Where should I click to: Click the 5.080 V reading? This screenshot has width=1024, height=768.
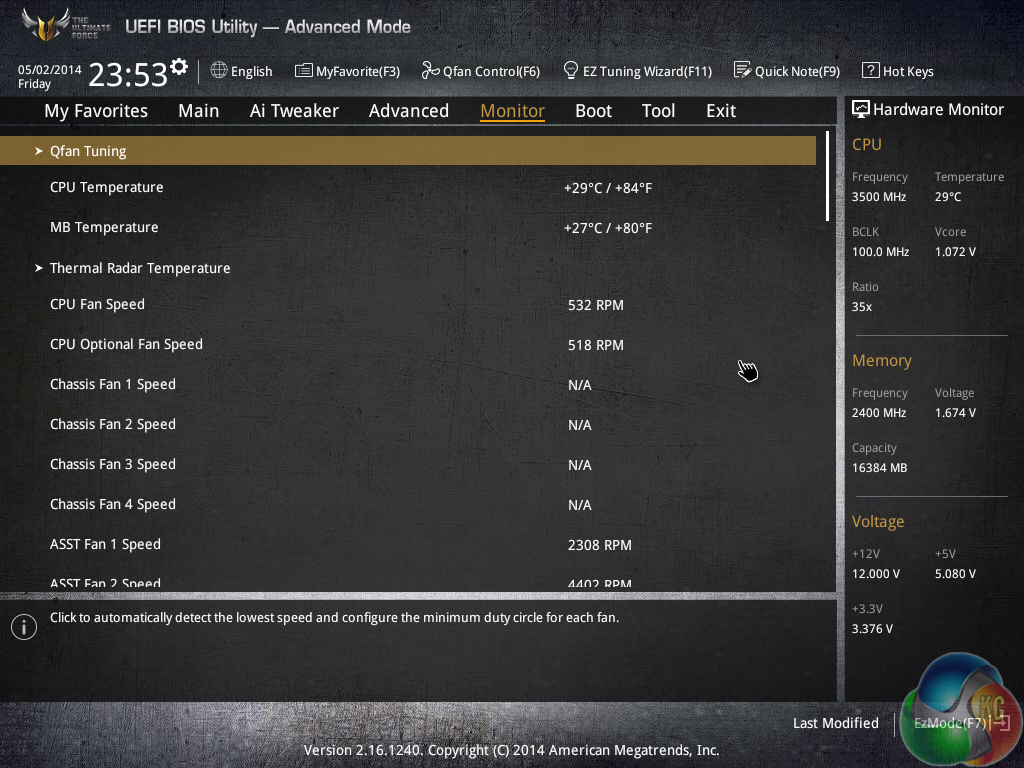(955, 573)
